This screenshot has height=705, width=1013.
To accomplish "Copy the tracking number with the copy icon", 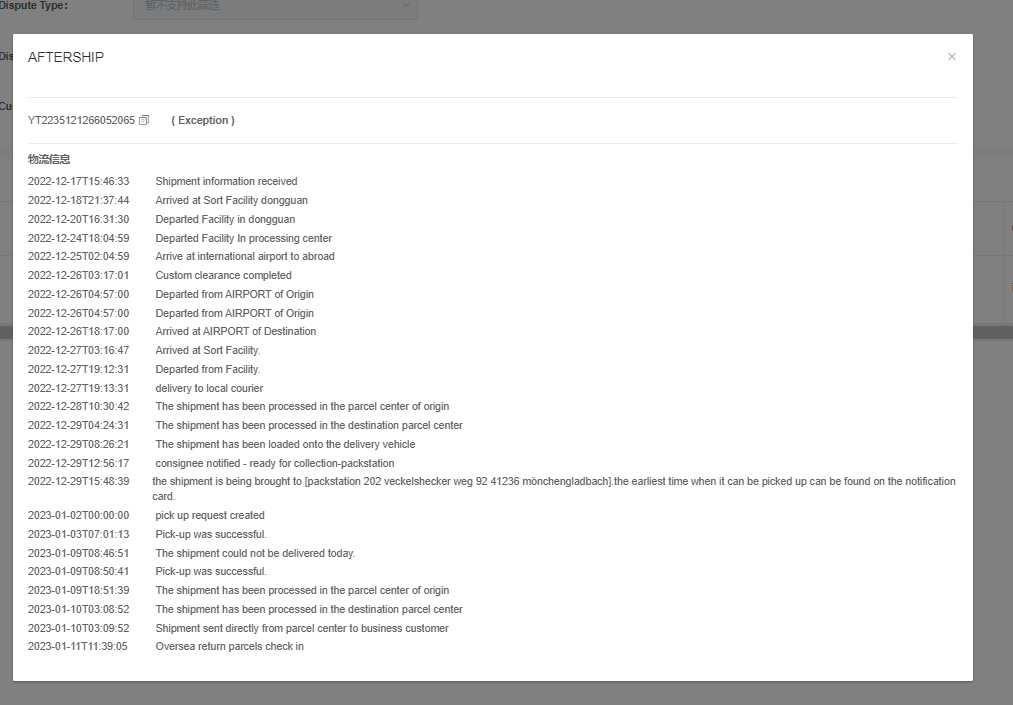I will (144, 120).
